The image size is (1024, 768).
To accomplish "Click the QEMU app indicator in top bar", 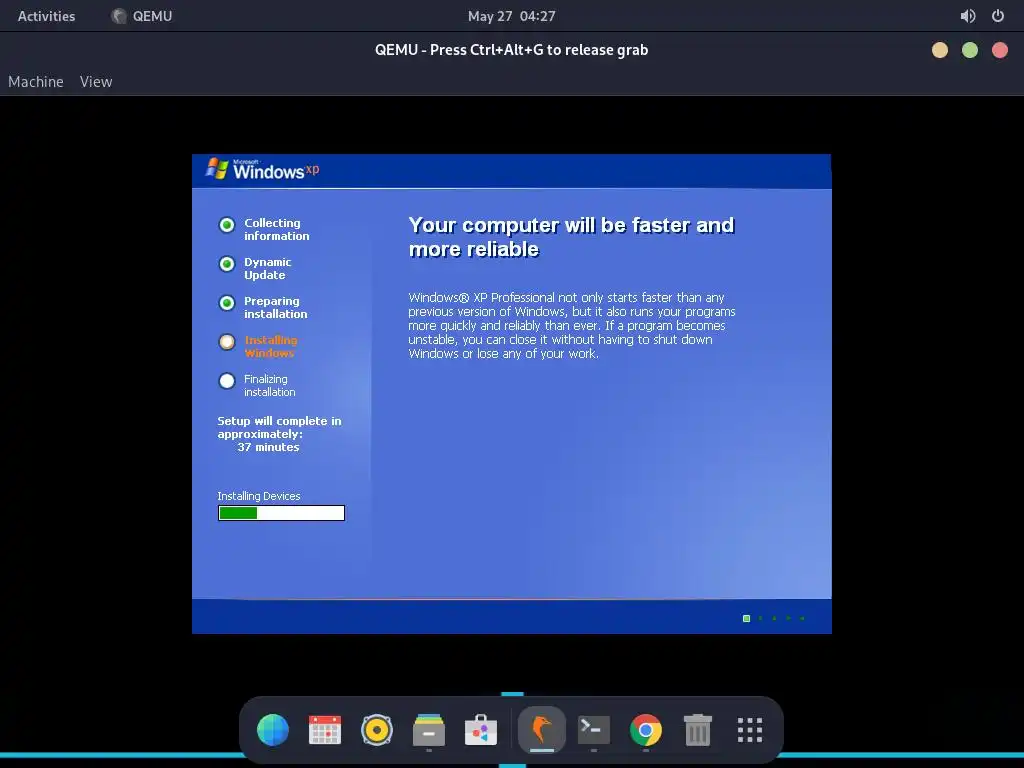I will point(142,16).
